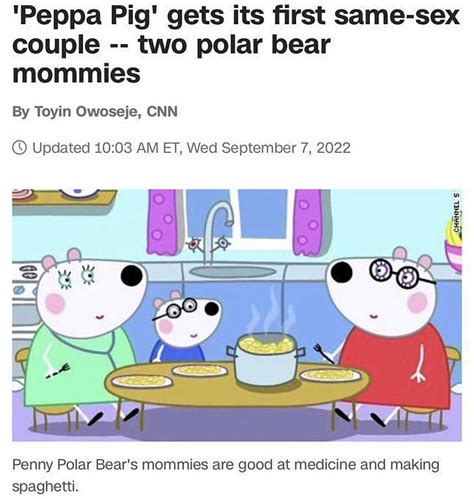Click the fork held by green-dress bear
The width and height of the screenshot is (474, 499).
[57, 370]
